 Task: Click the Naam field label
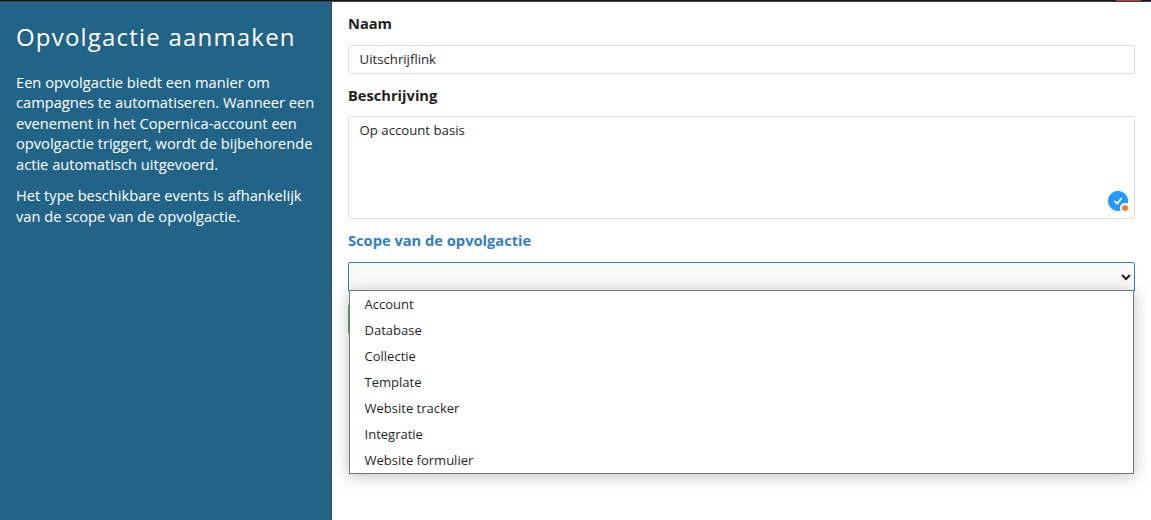pos(370,22)
